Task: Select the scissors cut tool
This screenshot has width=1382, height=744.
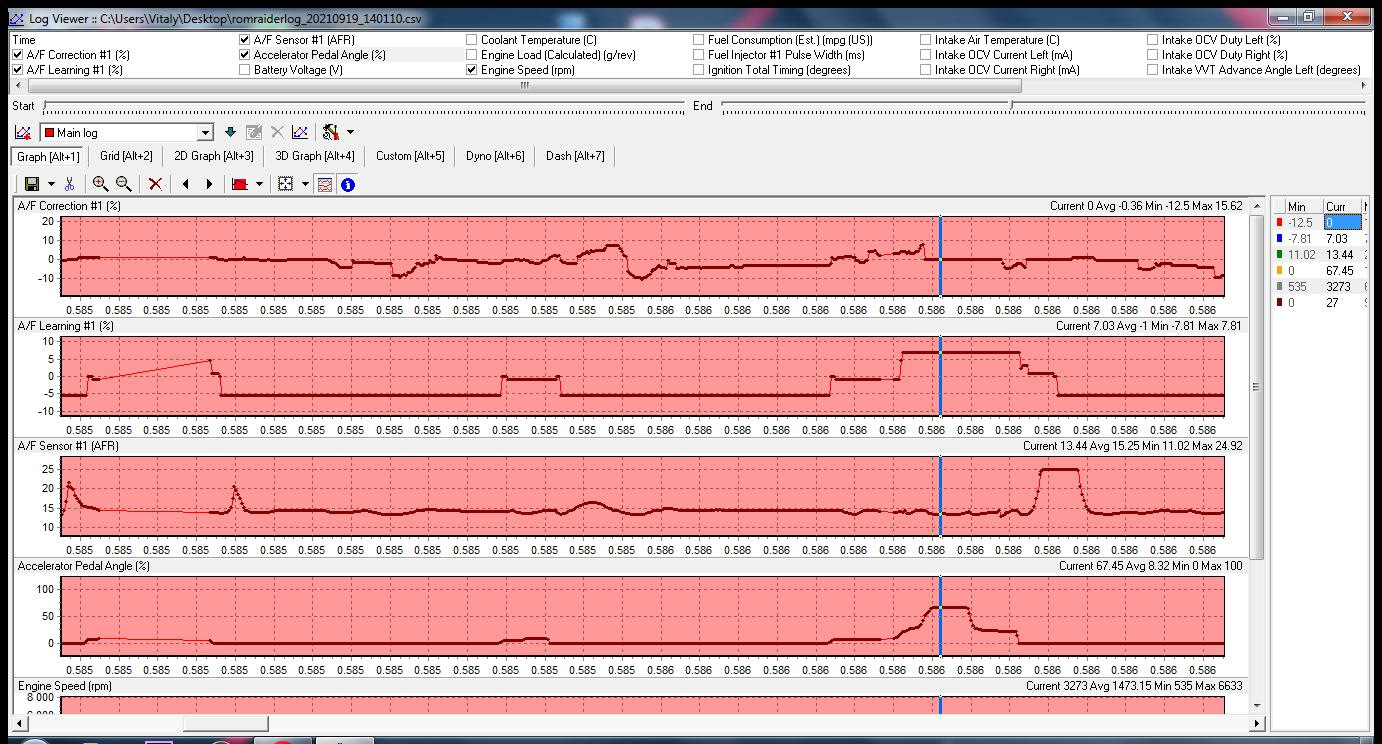Action: (x=69, y=184)
